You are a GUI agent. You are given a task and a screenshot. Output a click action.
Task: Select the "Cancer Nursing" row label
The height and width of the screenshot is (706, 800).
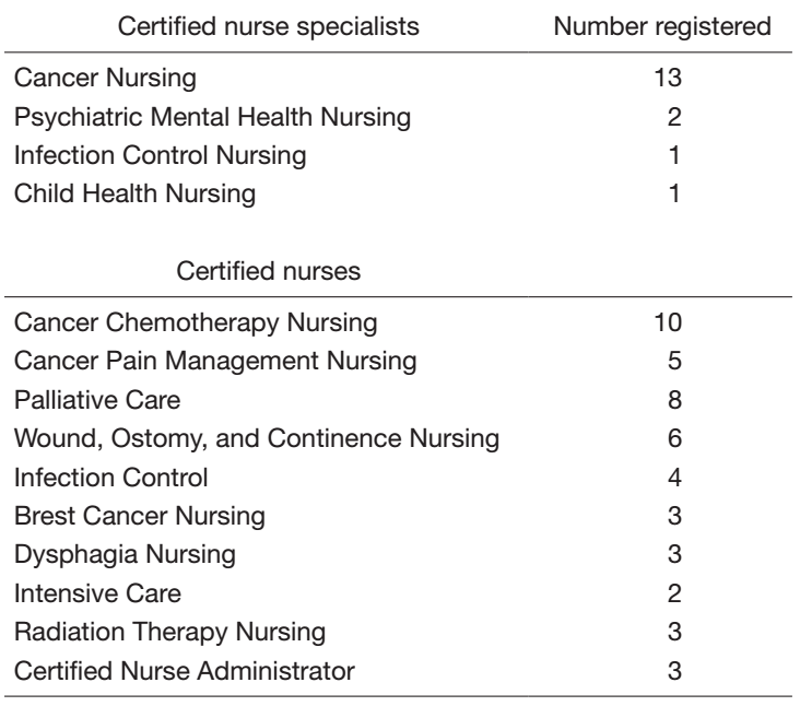[x=98, y=79]
